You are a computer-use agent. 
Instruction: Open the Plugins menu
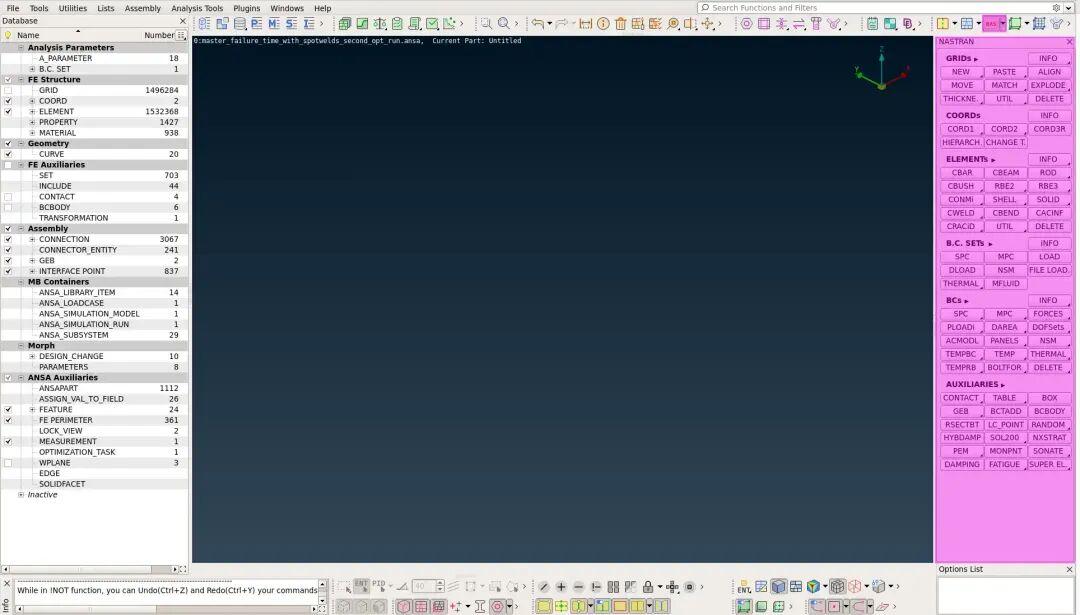[247, 8]
